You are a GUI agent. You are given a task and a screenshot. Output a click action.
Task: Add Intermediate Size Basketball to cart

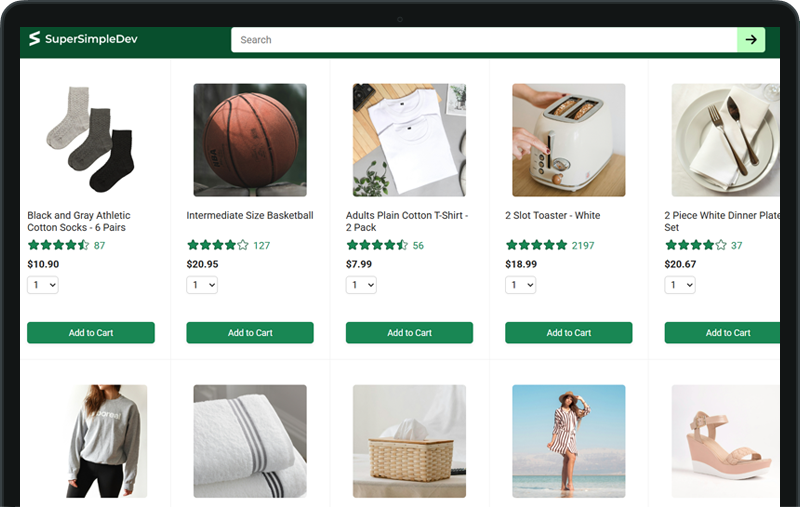250,333
